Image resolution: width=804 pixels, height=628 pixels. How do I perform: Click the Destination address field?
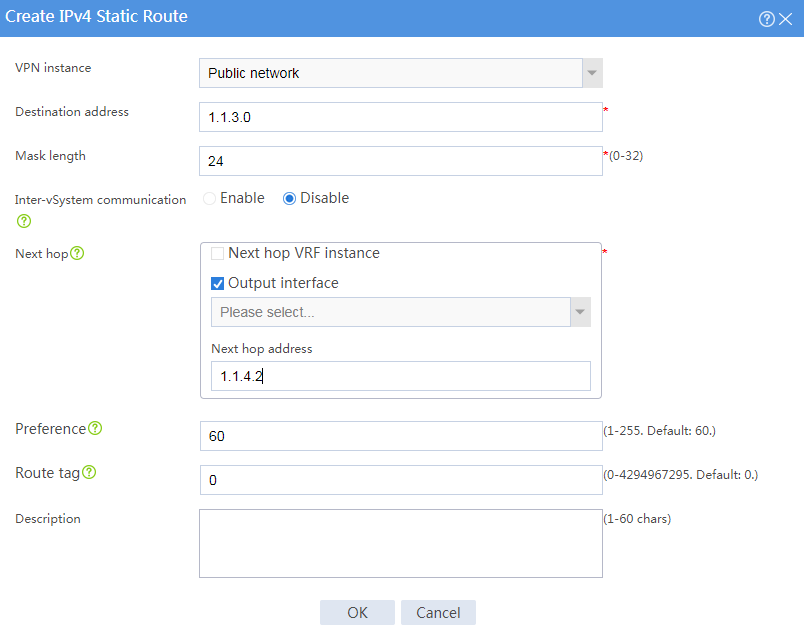[400, 117]
